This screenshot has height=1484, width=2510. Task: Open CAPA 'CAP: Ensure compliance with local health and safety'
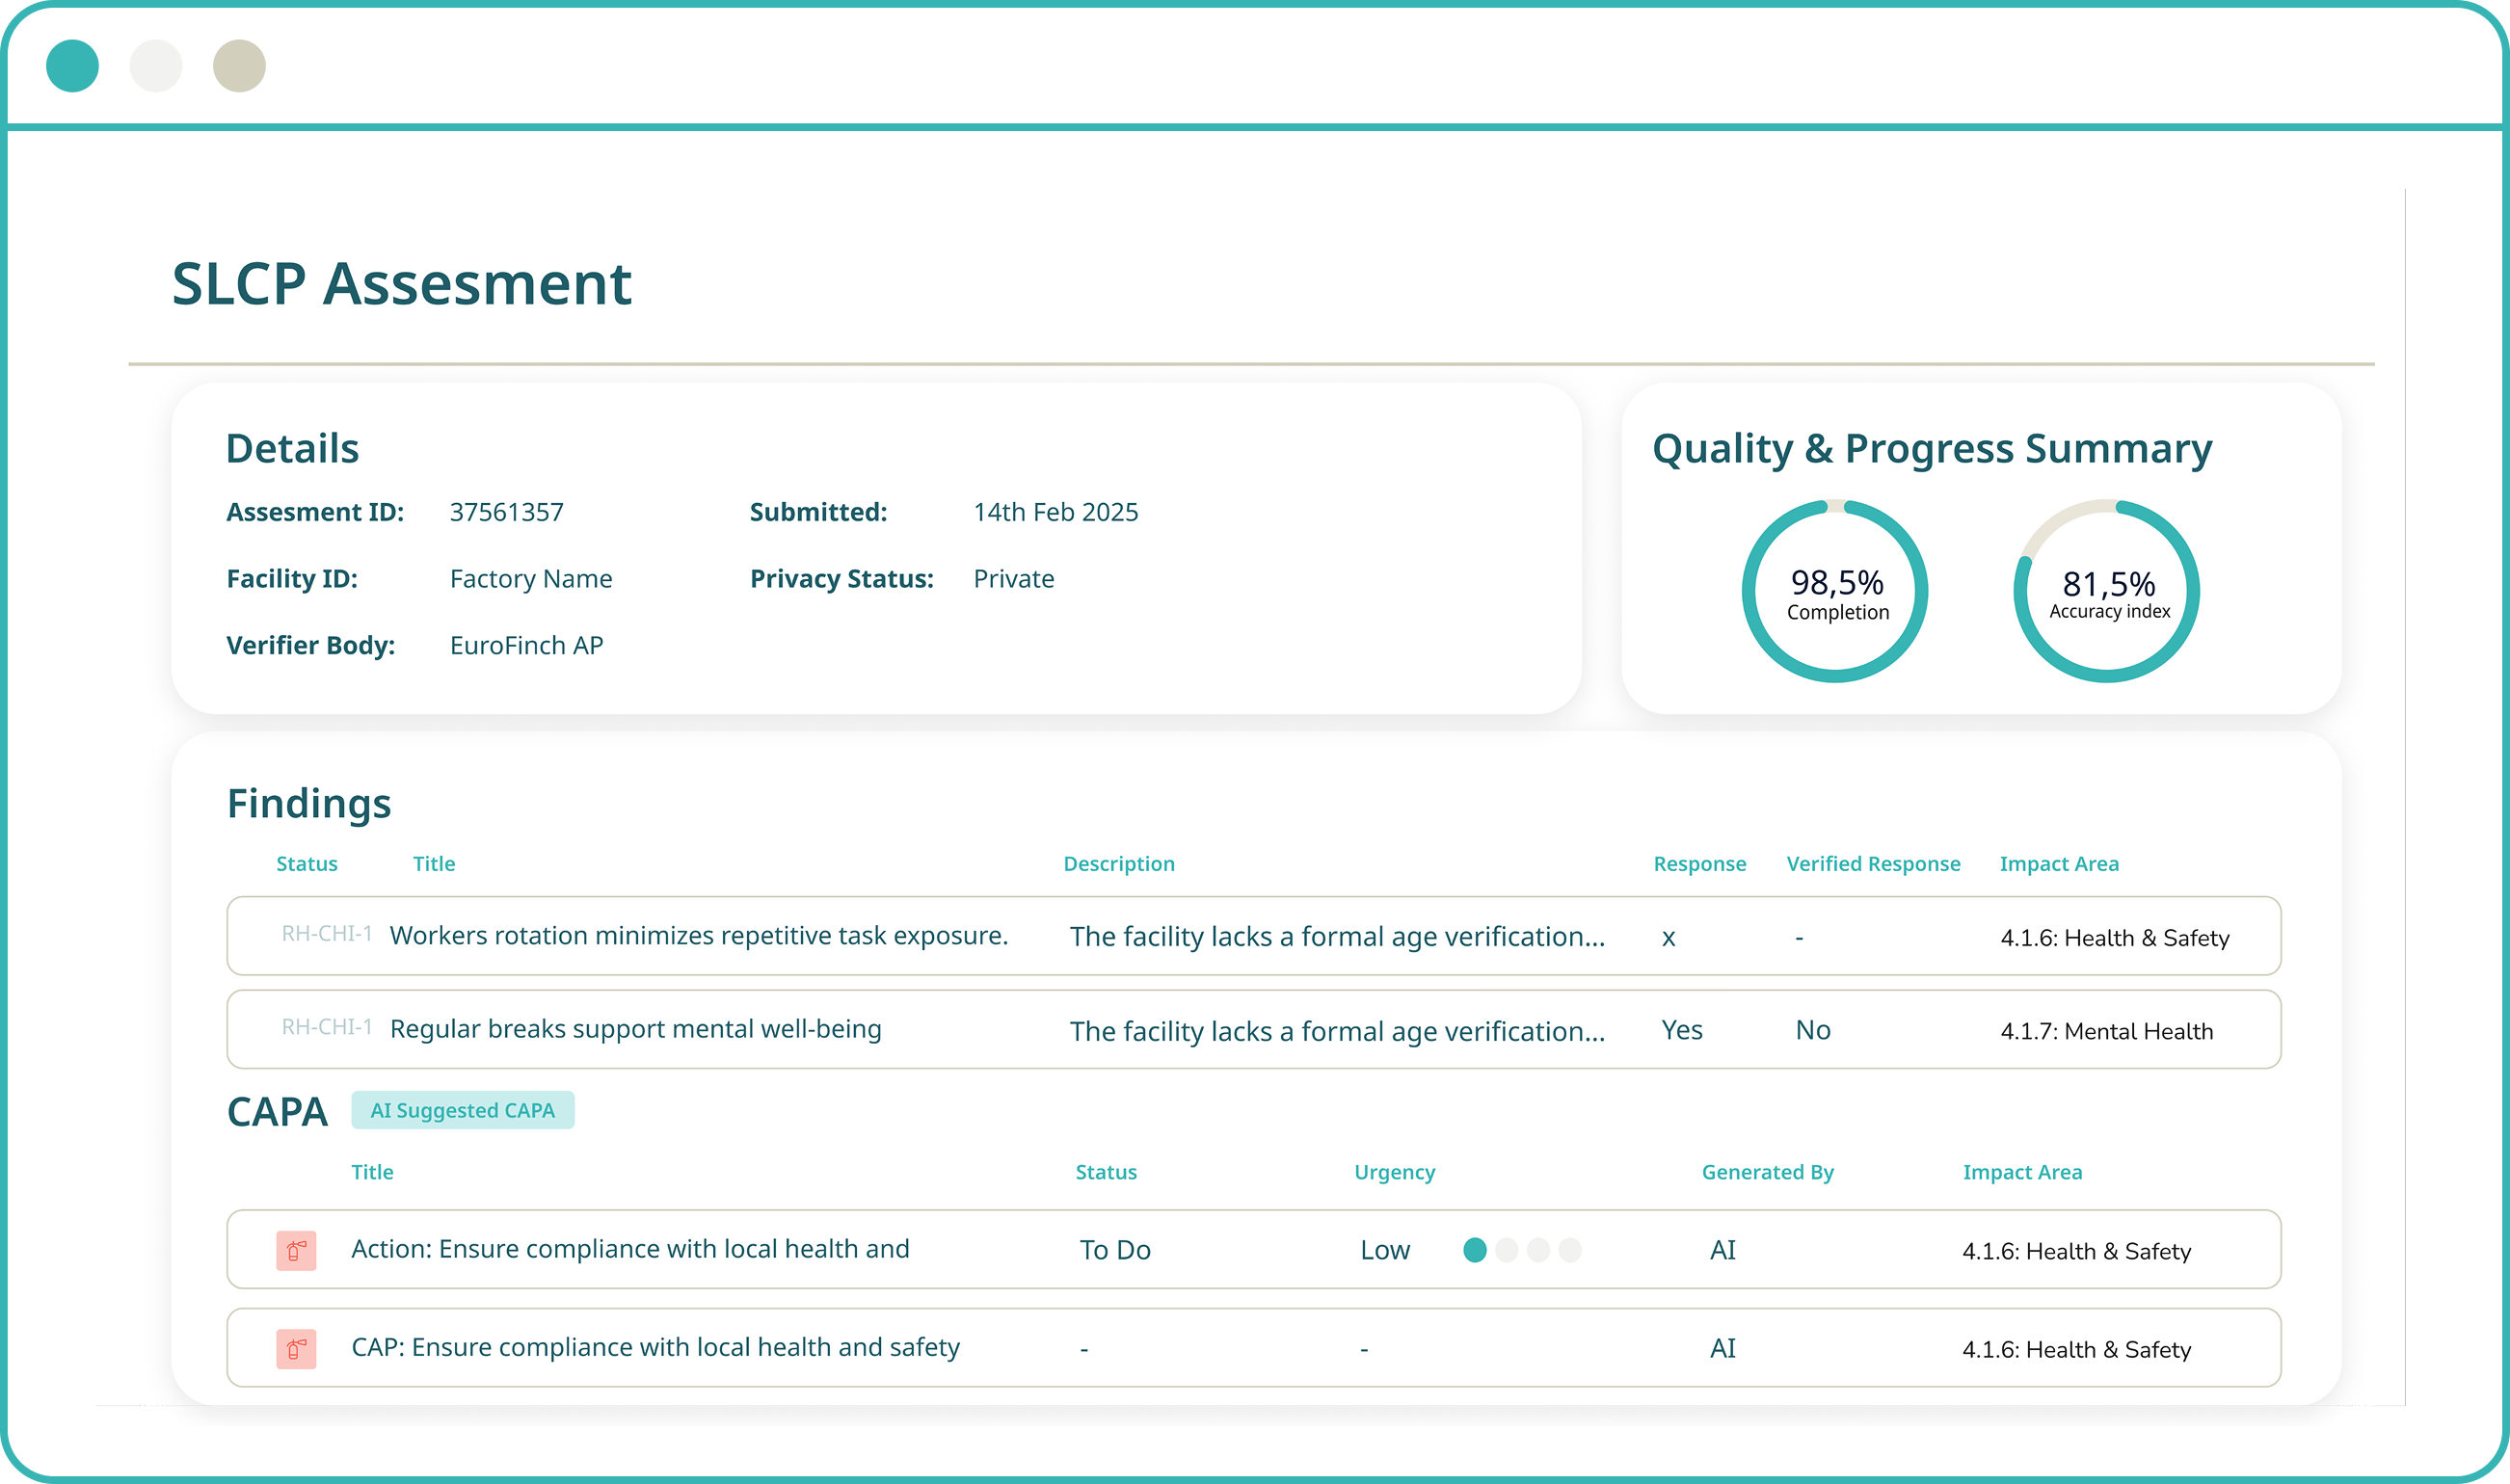coord(1254,1348)
